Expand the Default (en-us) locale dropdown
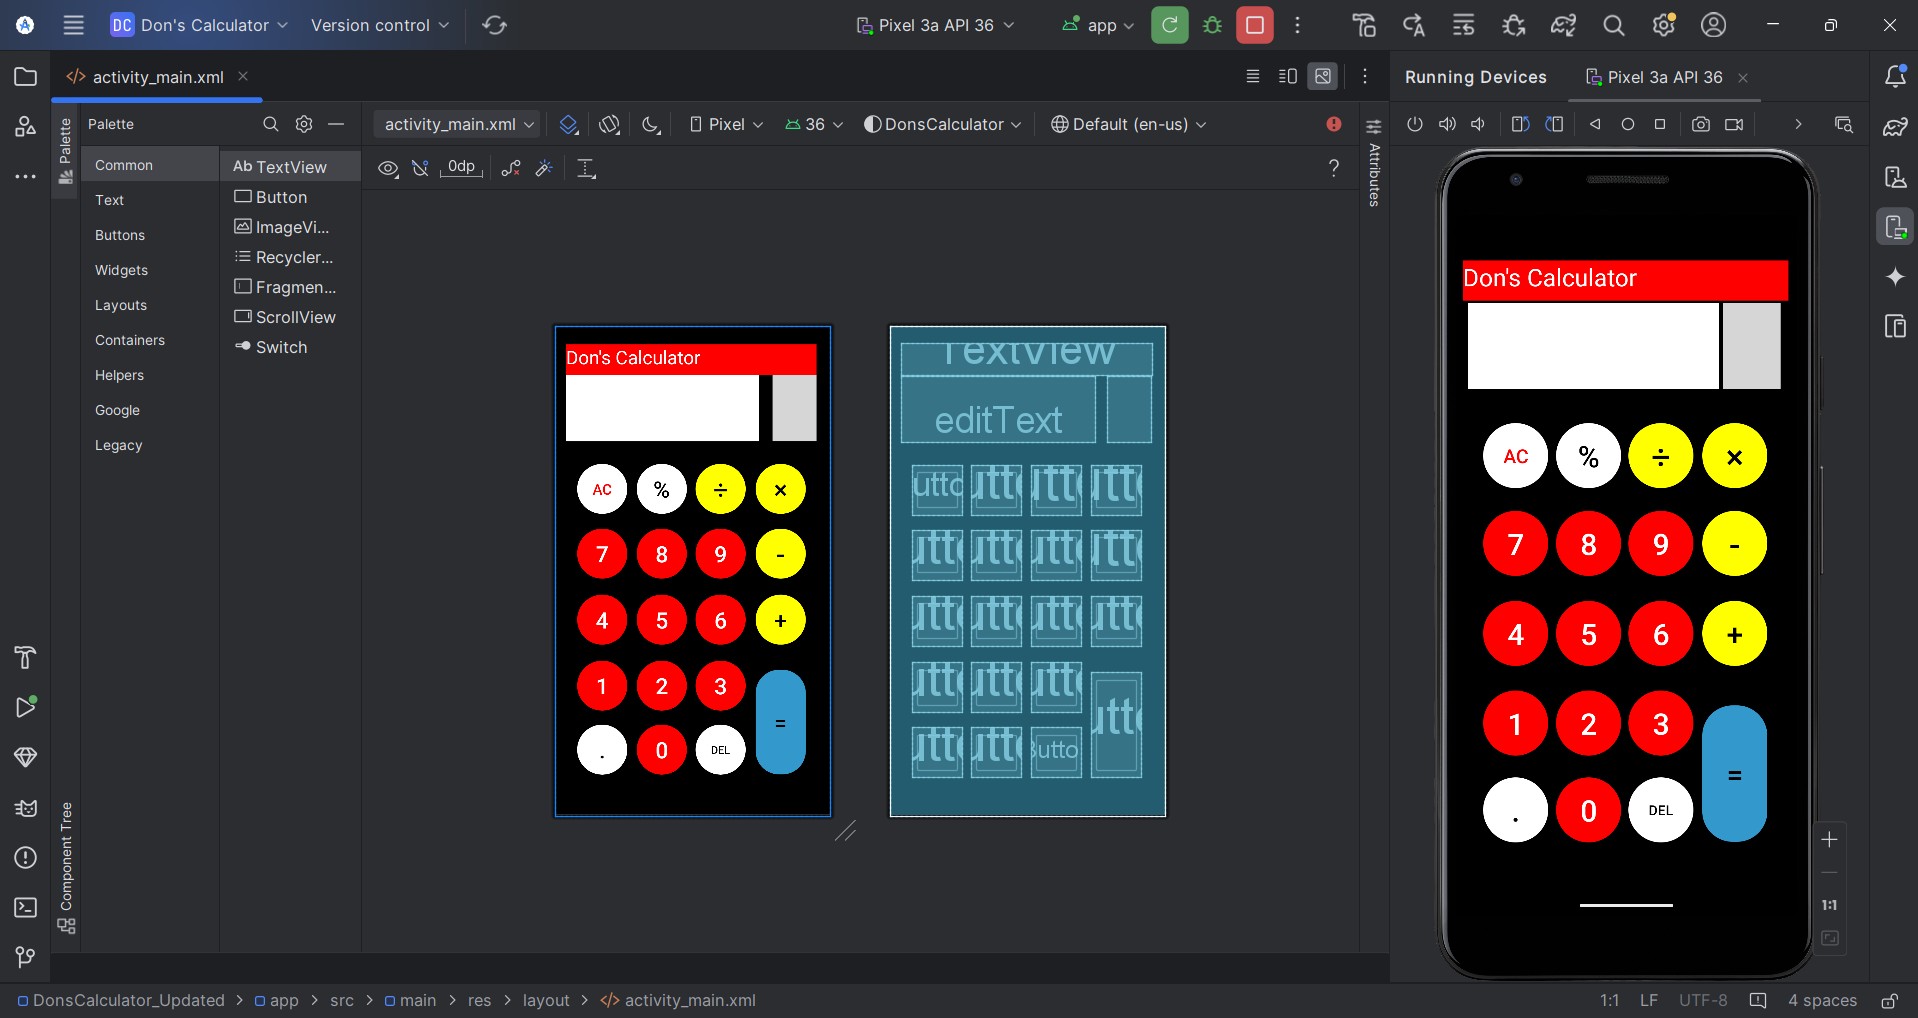Screen dimensions: 1918x1018 point(1128,124)
